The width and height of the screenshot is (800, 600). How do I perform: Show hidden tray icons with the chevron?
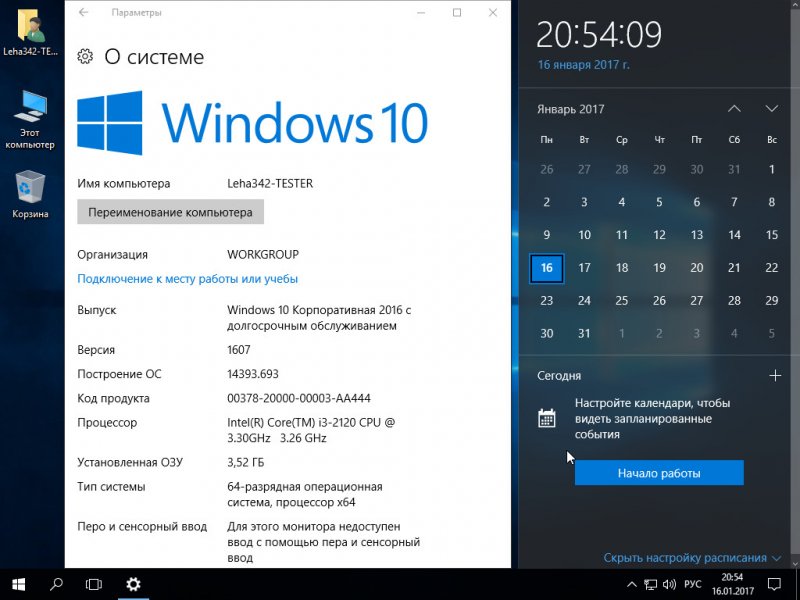[630, 583]
